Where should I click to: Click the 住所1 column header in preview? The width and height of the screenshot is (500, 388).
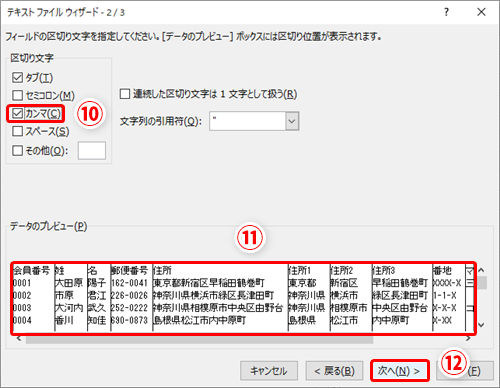pyautogui.click(x=299, y=270)
